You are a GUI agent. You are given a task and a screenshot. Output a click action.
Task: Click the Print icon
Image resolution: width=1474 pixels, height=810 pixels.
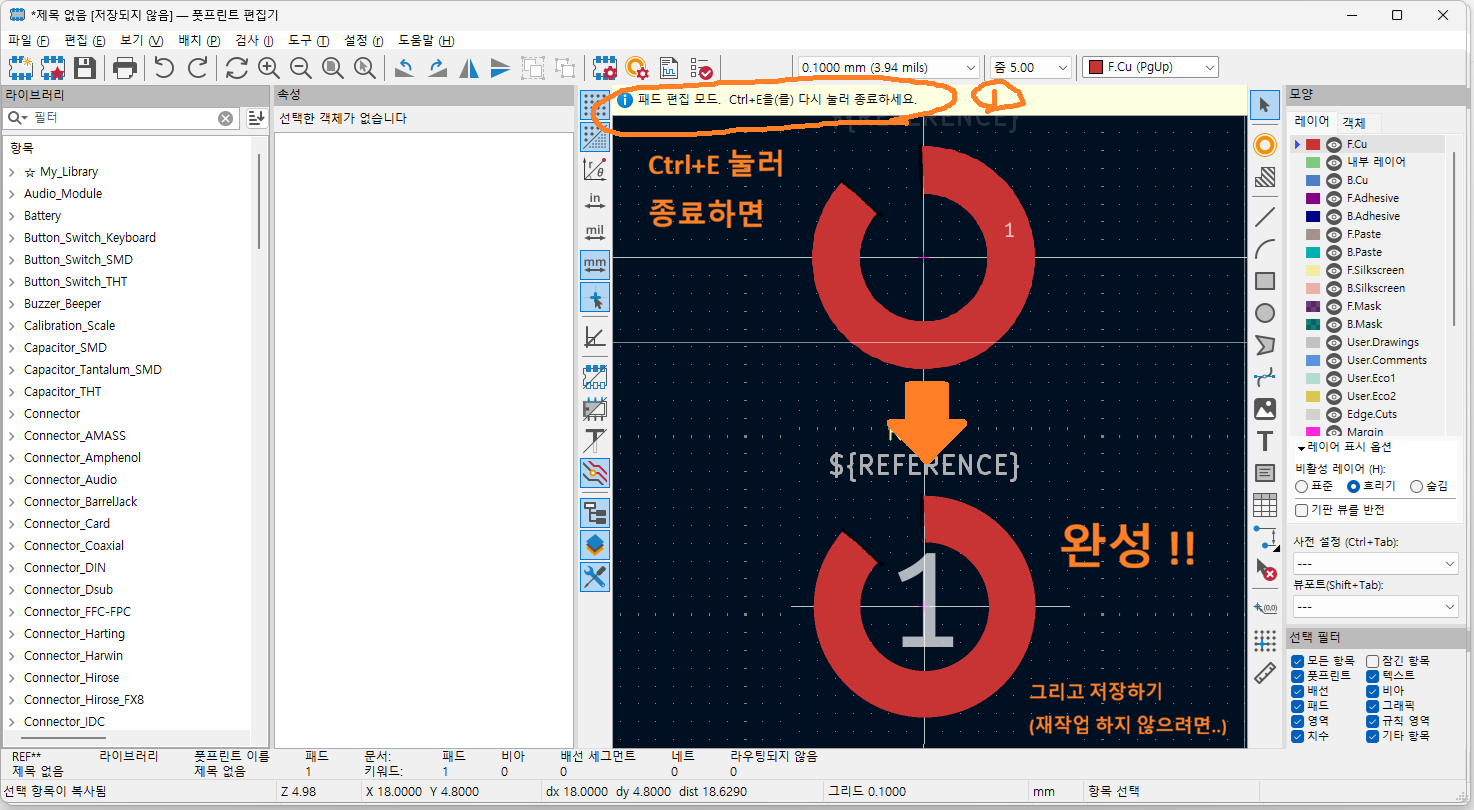point(125,68)
